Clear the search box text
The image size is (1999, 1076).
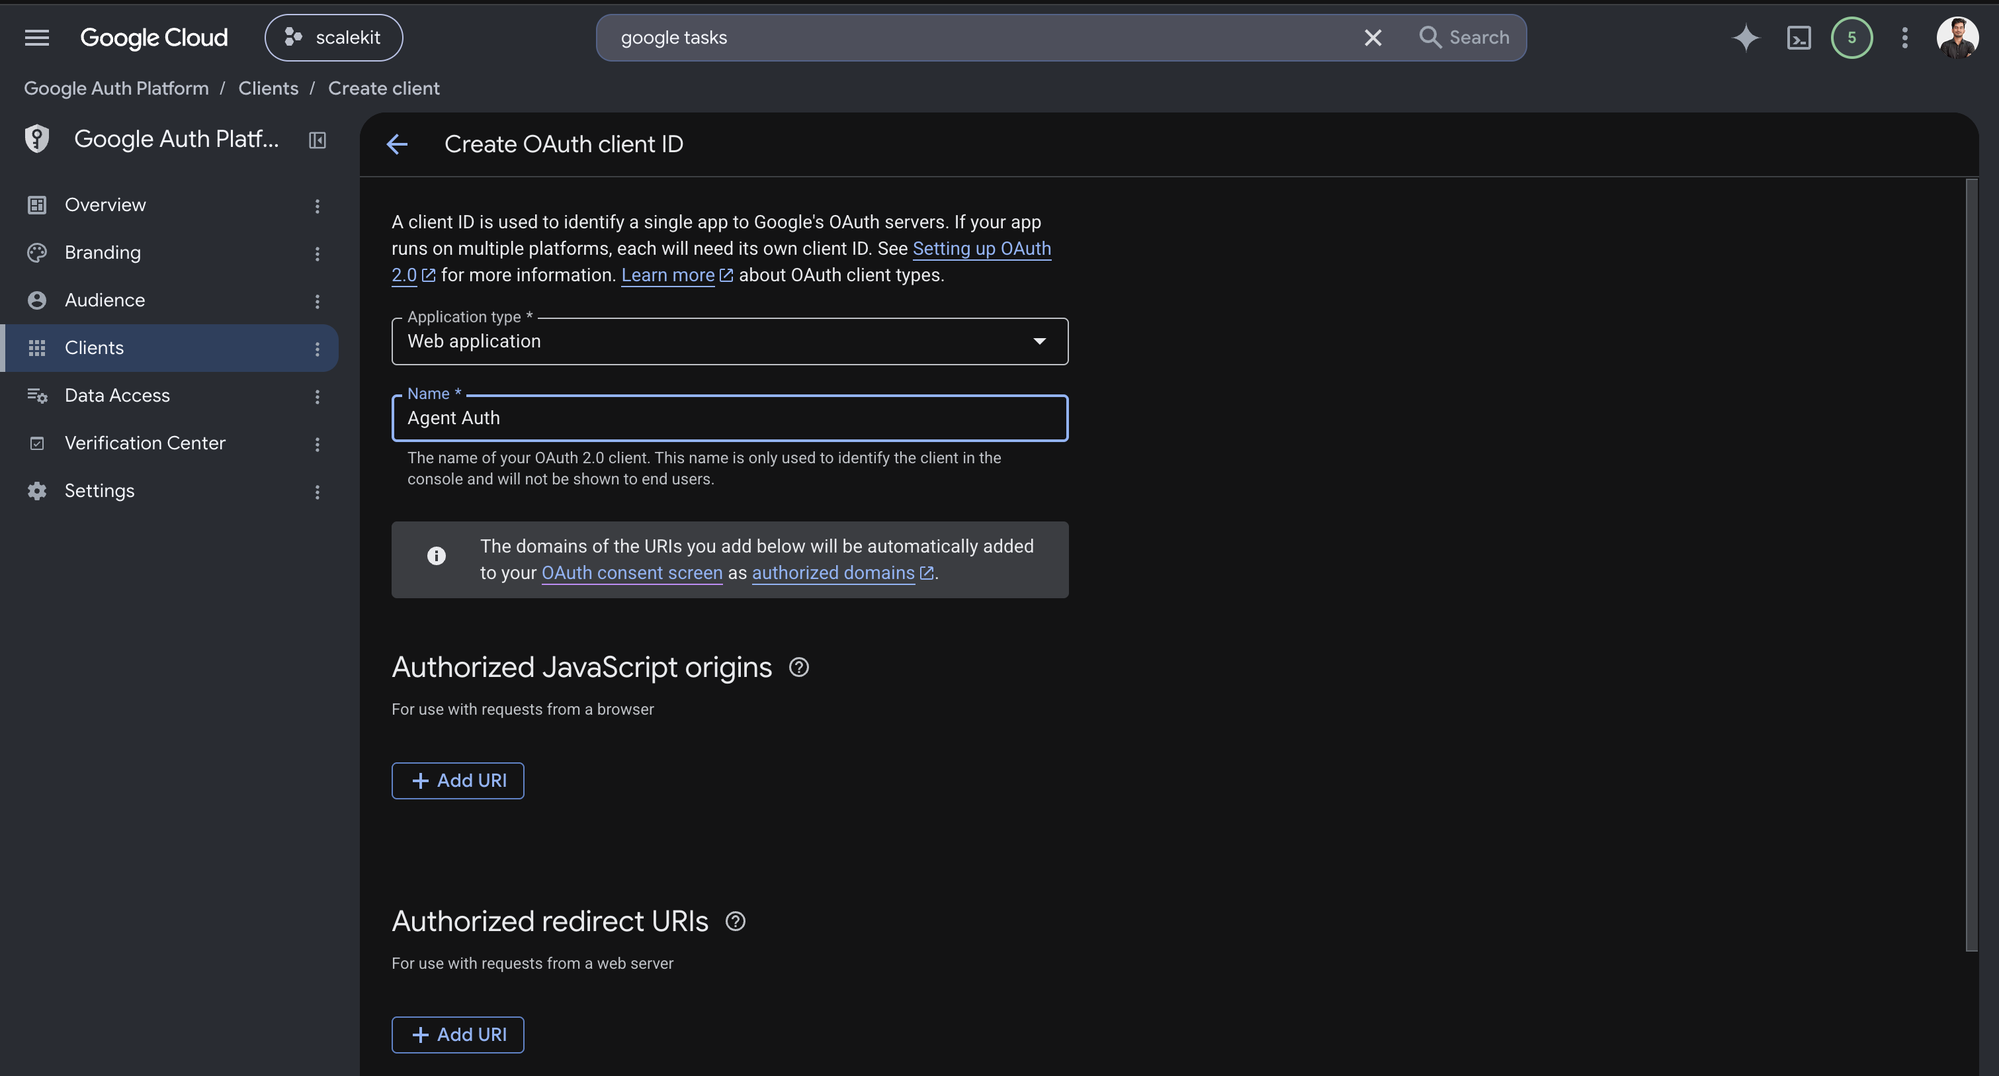(1373, 38)
